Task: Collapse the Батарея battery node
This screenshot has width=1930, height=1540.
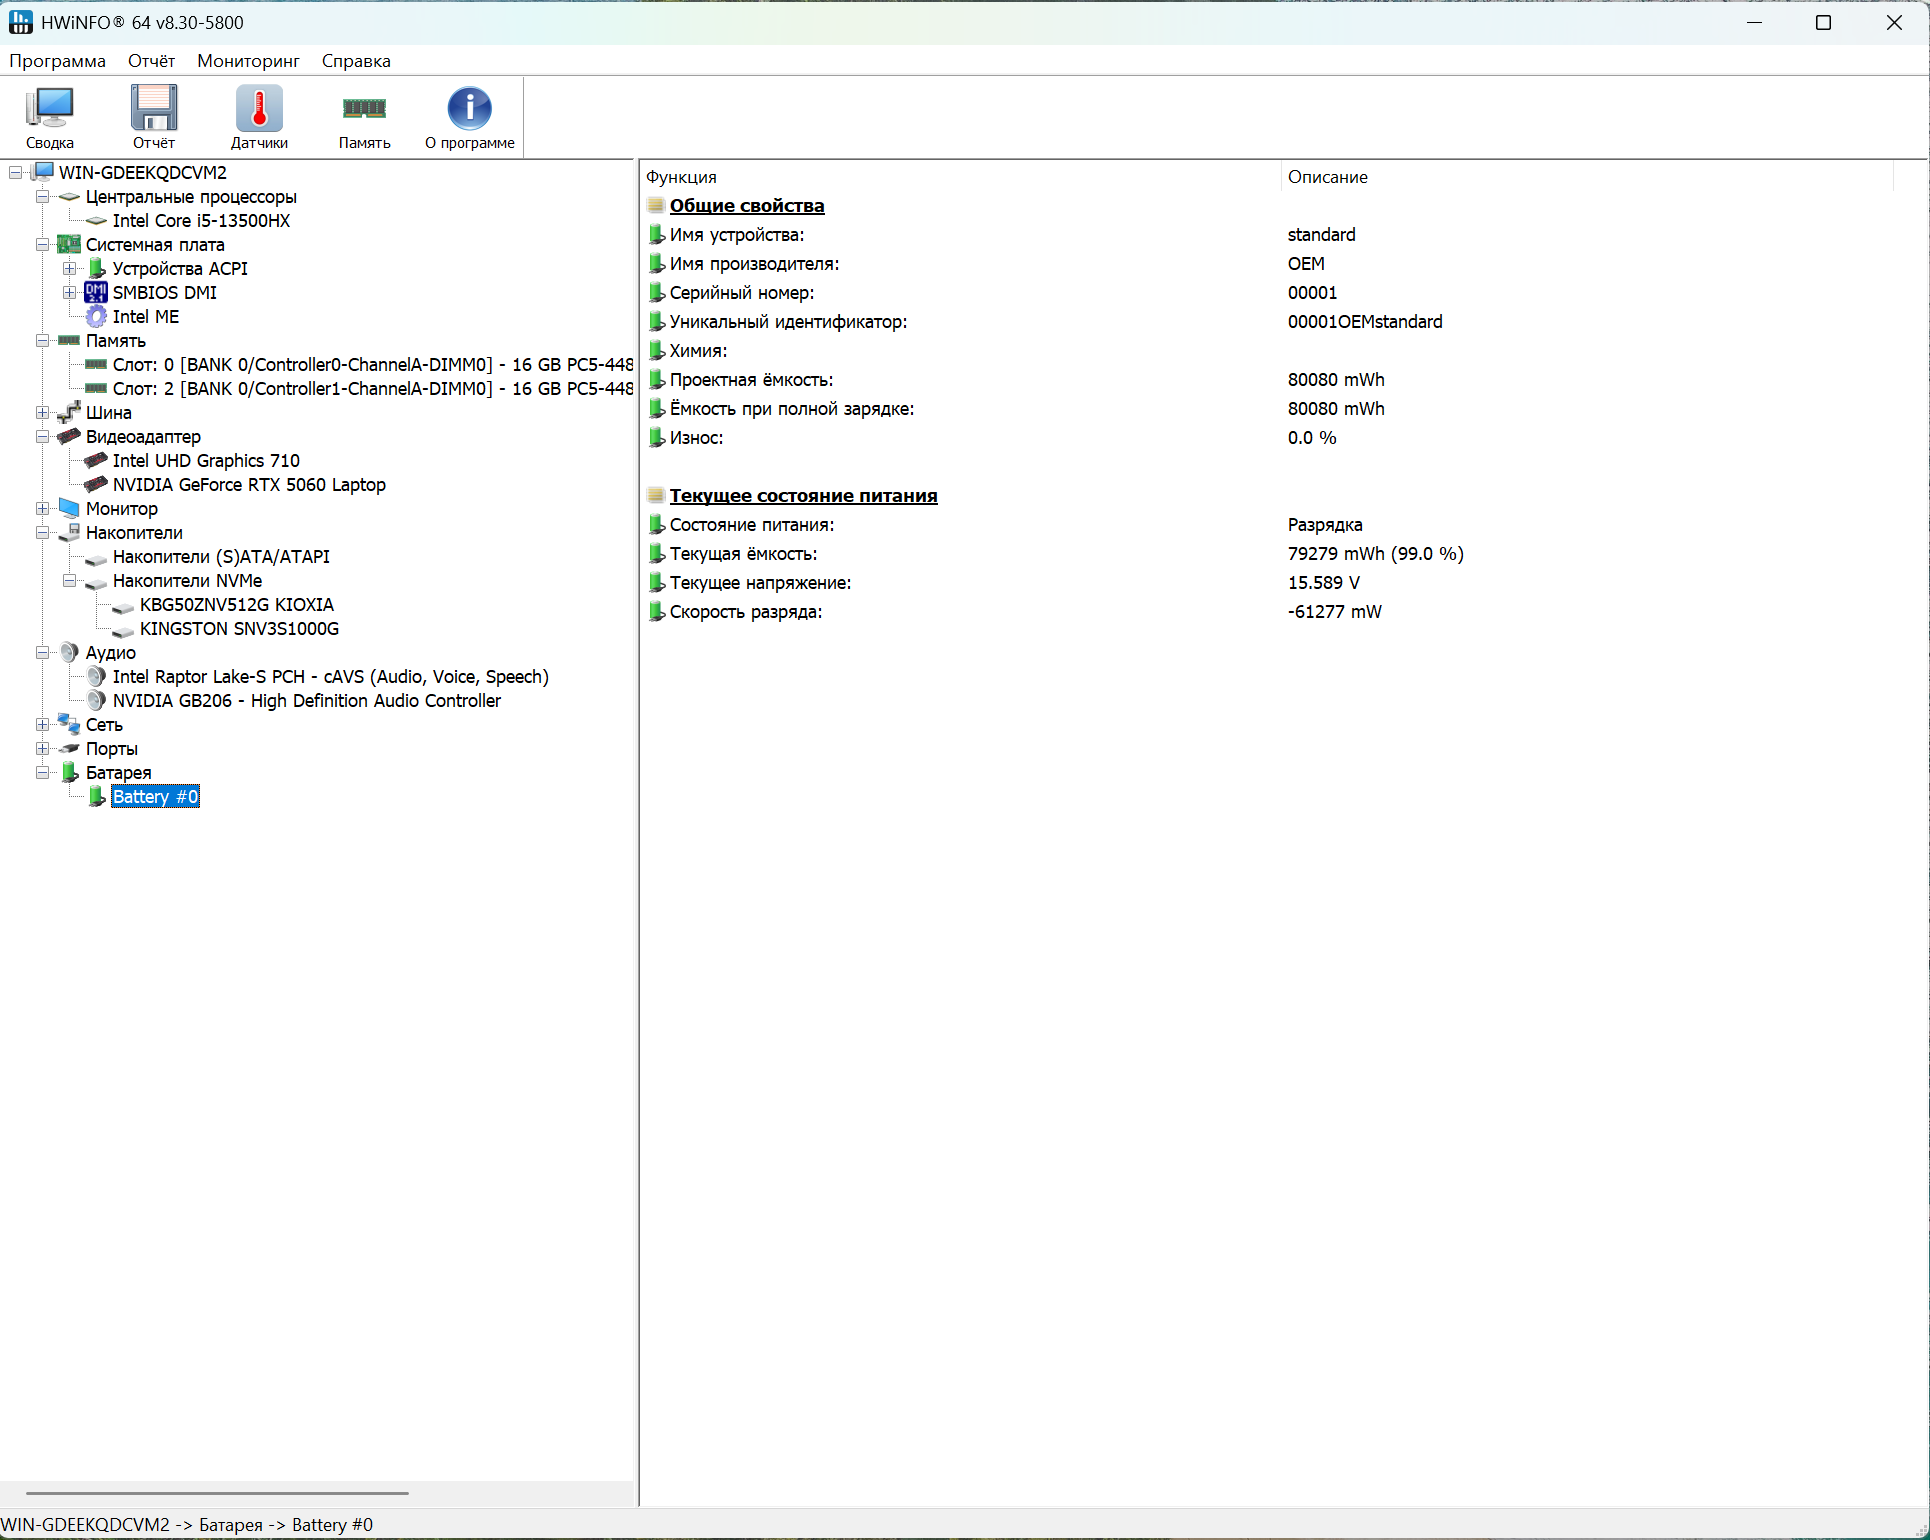Action: [x=42, y=773]
